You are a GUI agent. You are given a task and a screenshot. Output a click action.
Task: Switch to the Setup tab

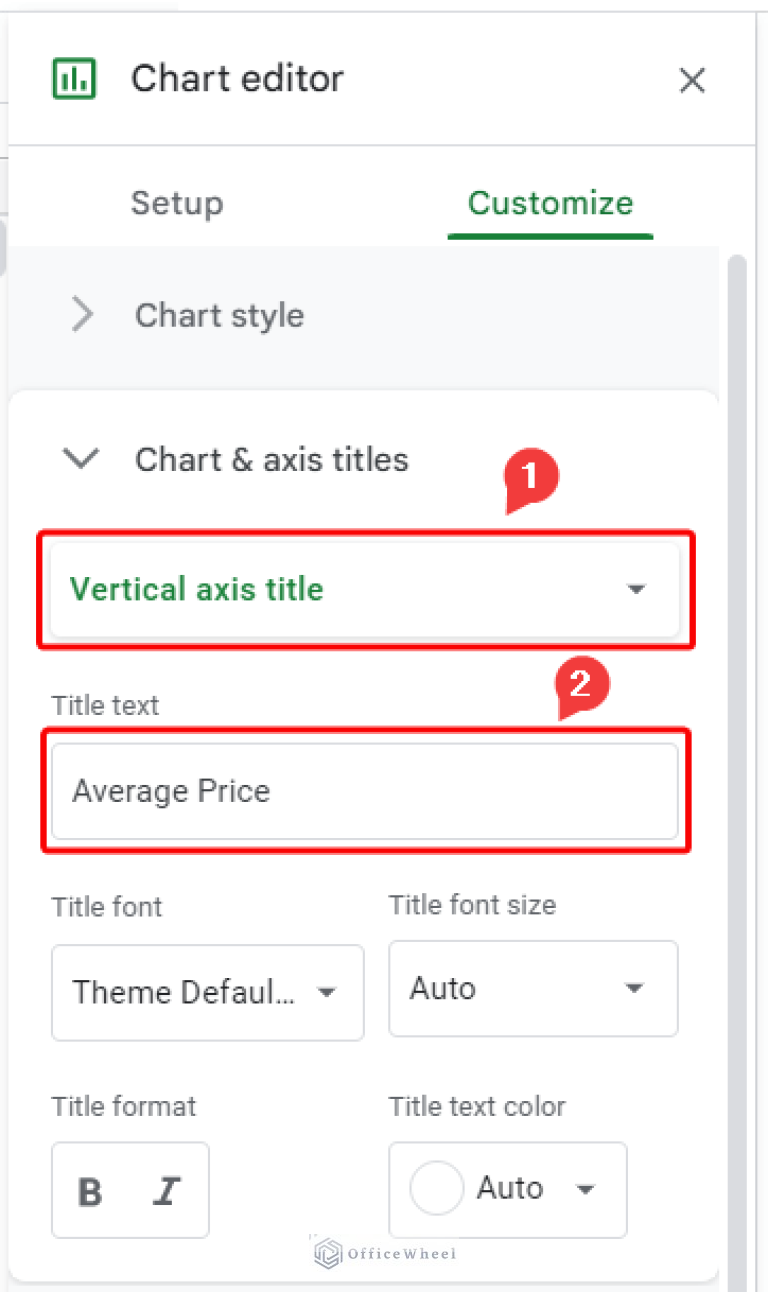pyautogui.click(x=177, y=203)
